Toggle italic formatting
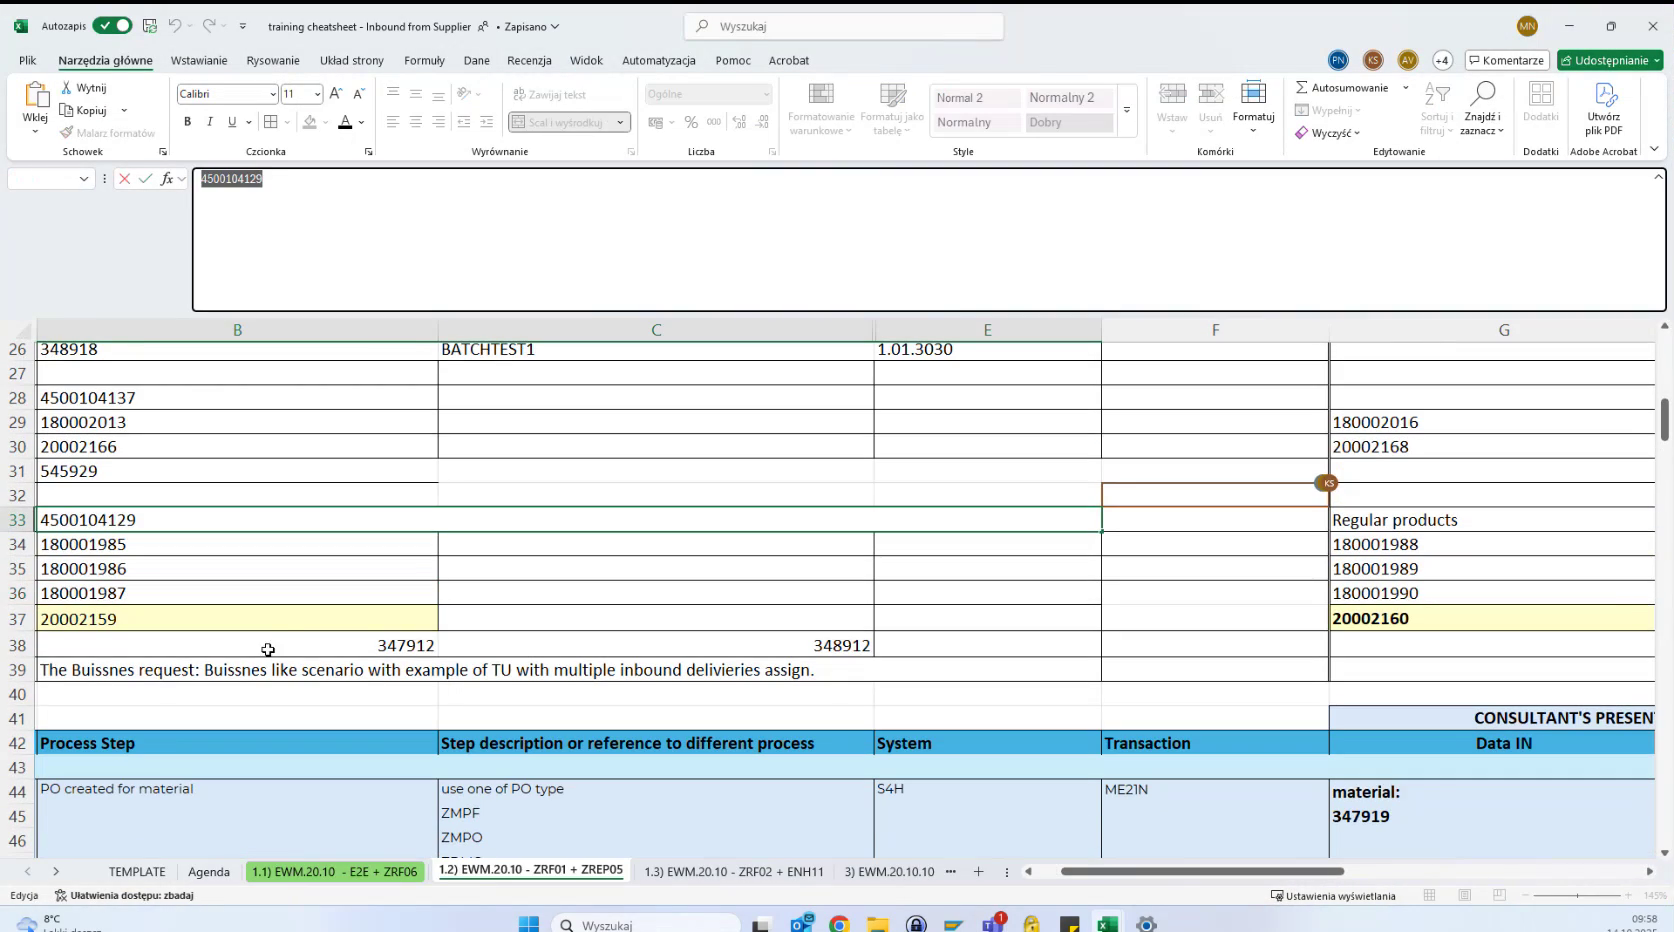 (x=210, y=122)
